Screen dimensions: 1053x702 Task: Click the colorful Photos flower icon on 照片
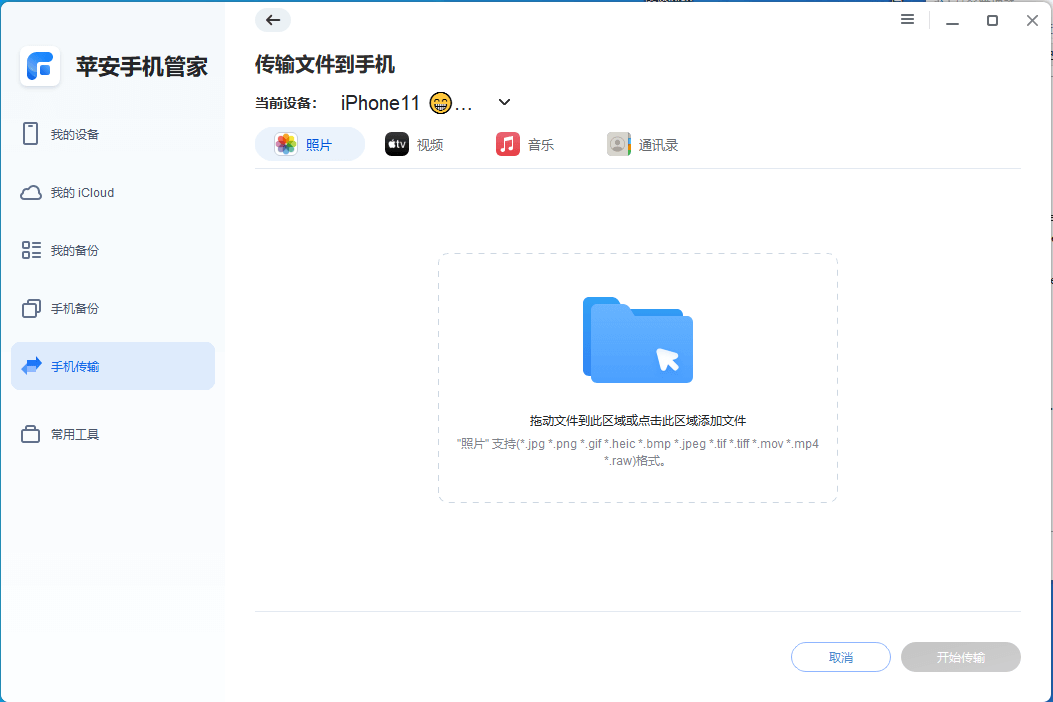tap(286, 143)
